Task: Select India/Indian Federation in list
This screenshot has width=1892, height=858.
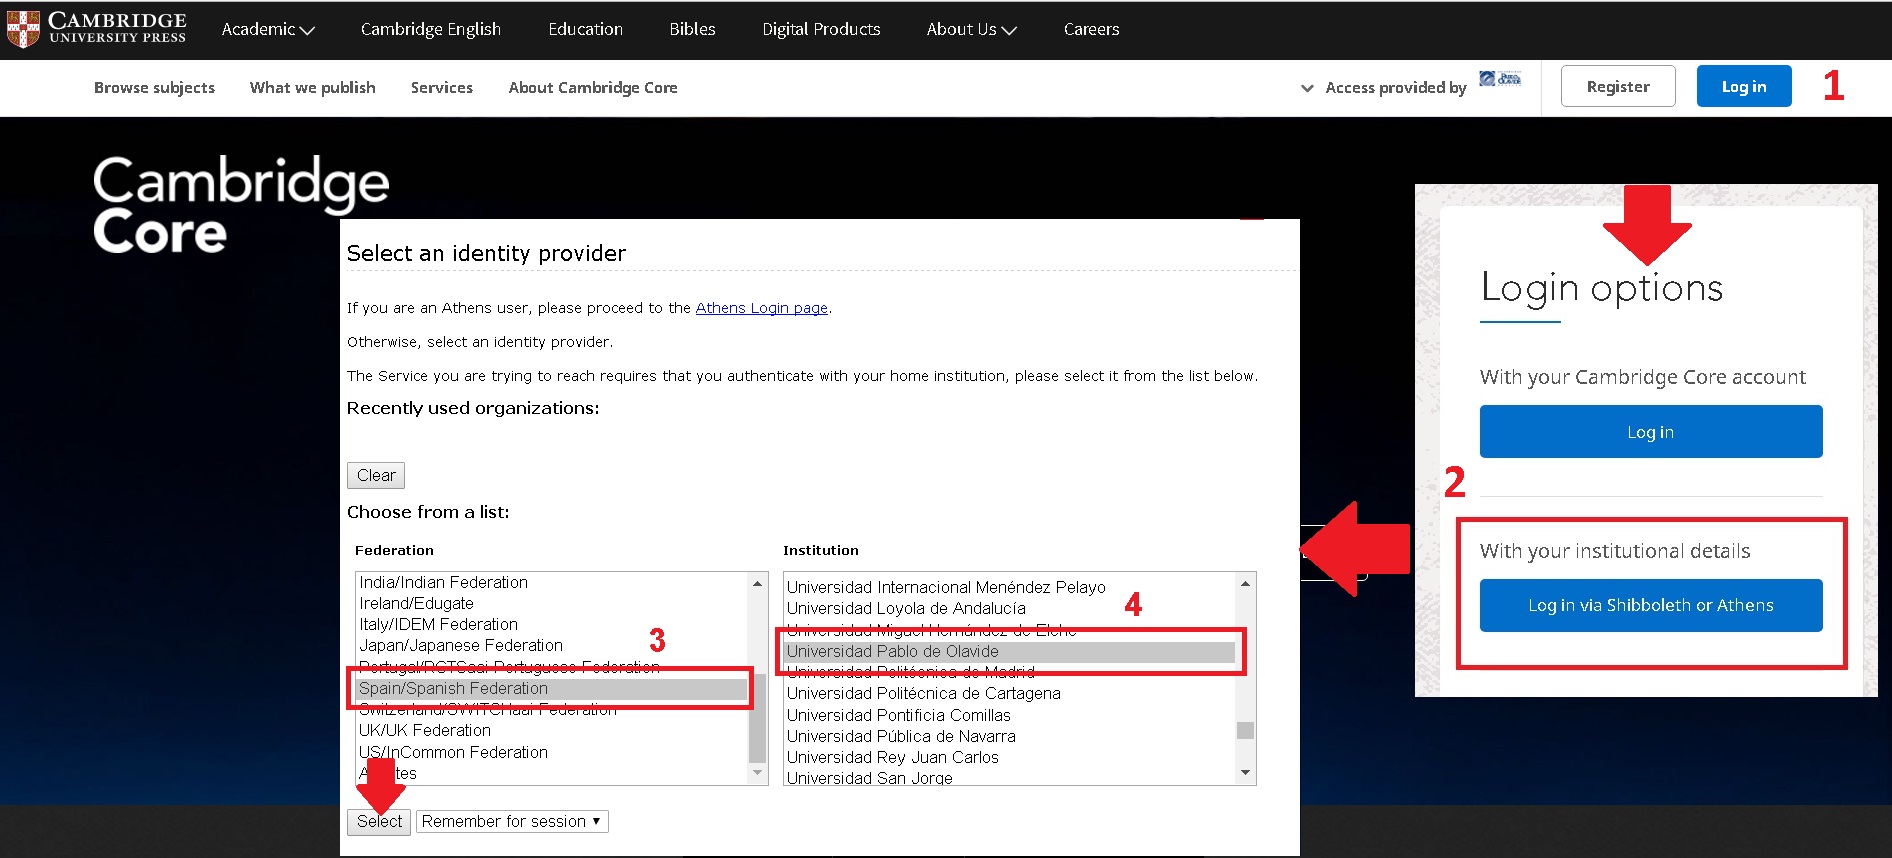Action: pos(551,582)
